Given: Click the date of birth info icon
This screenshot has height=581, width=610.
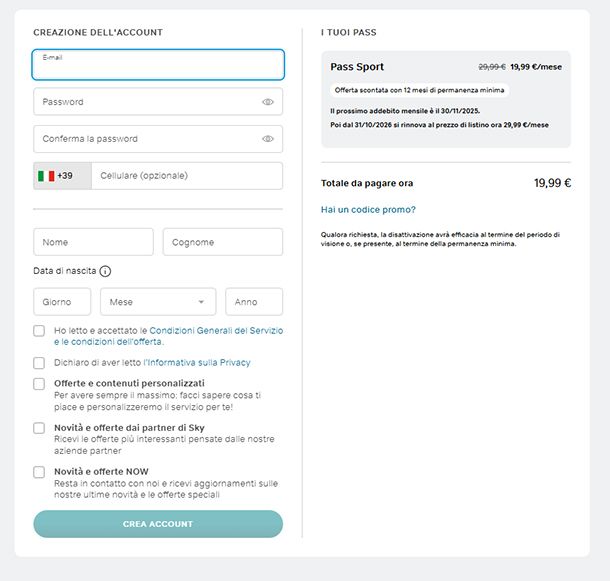Looking at the screenshot, I should click(x=105, y=271).
